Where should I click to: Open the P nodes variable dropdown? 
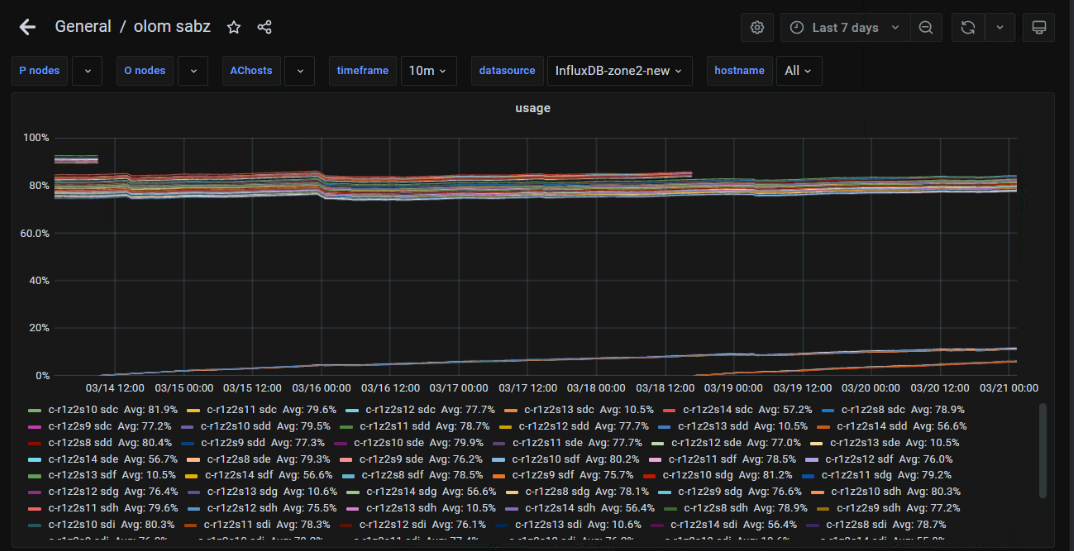pos(88,71)
